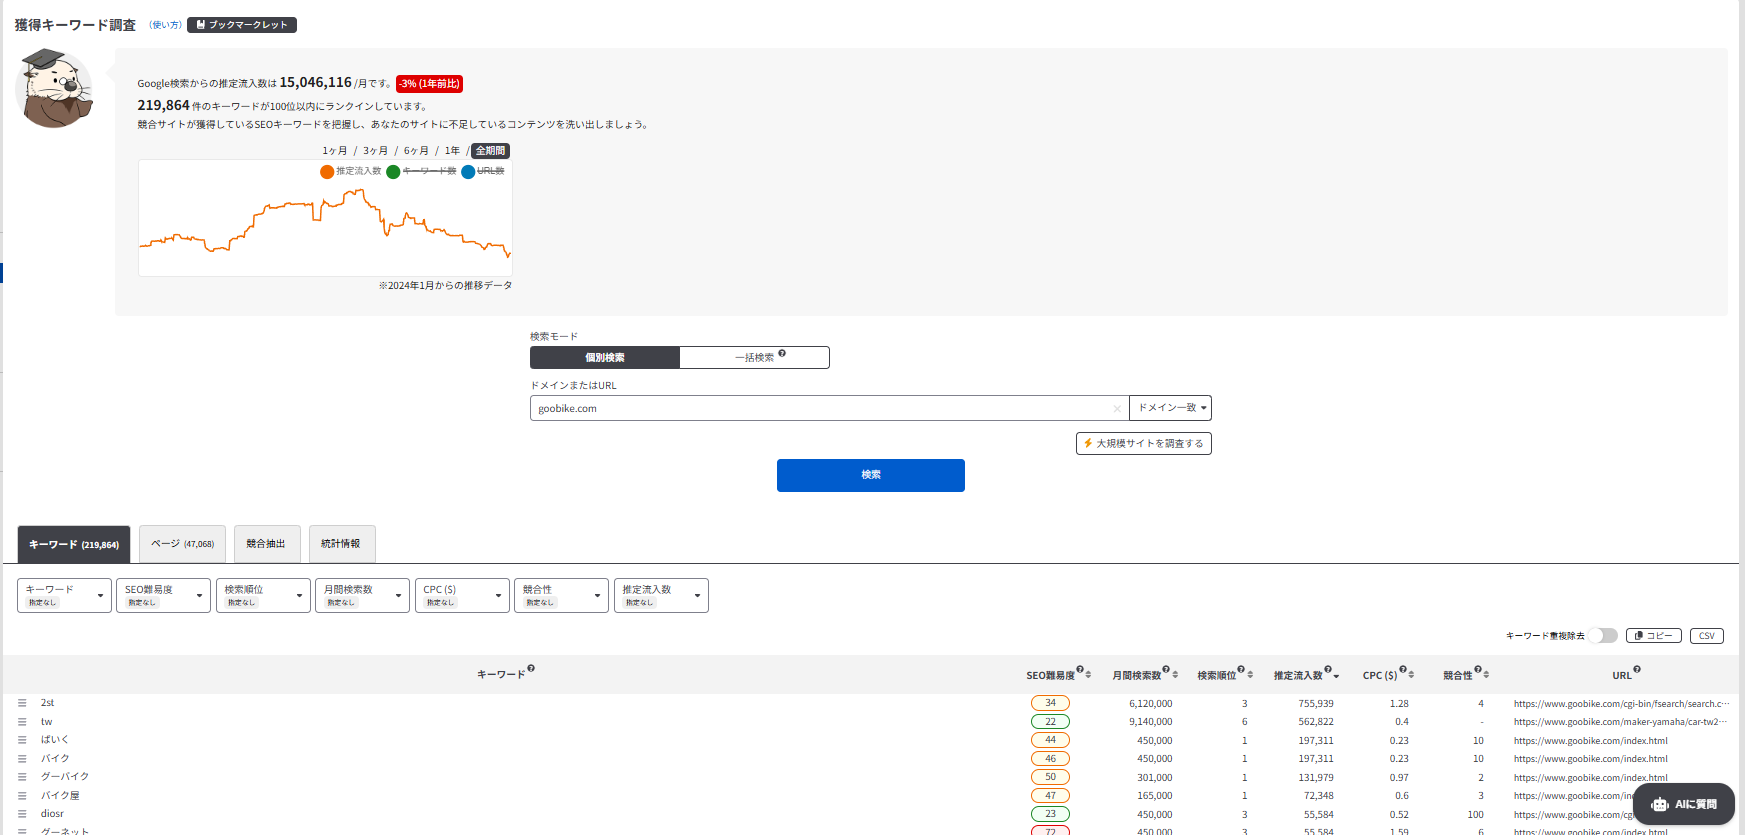This screenshot has height=835, width=1745.
Task: Click the CSV export button
Action: point(1706,636)
